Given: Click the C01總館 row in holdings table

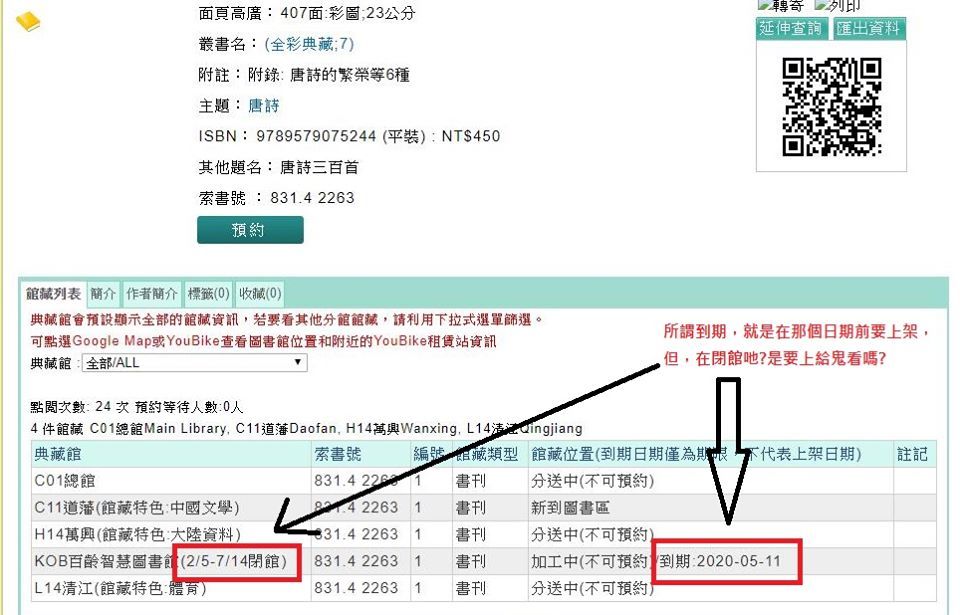Looking at the screenshot, I should pos(62,481).
